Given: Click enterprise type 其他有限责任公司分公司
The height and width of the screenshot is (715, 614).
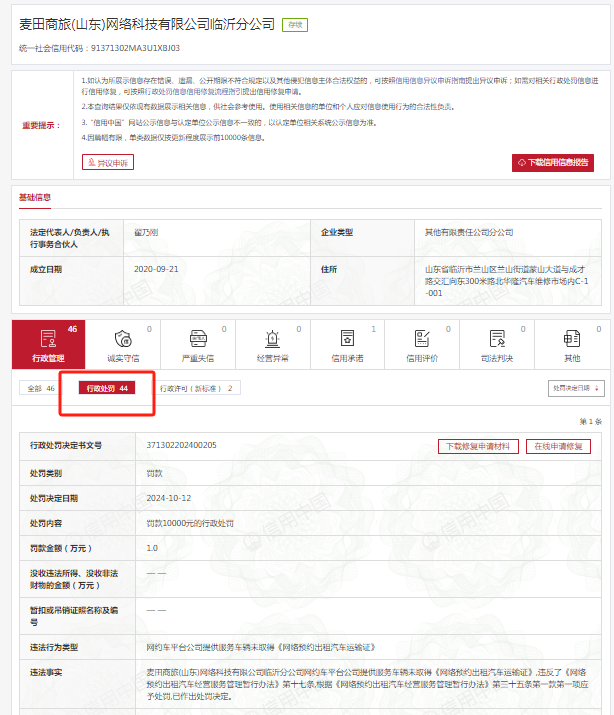Looking at the screenshot, I should (x=469, y=233).
